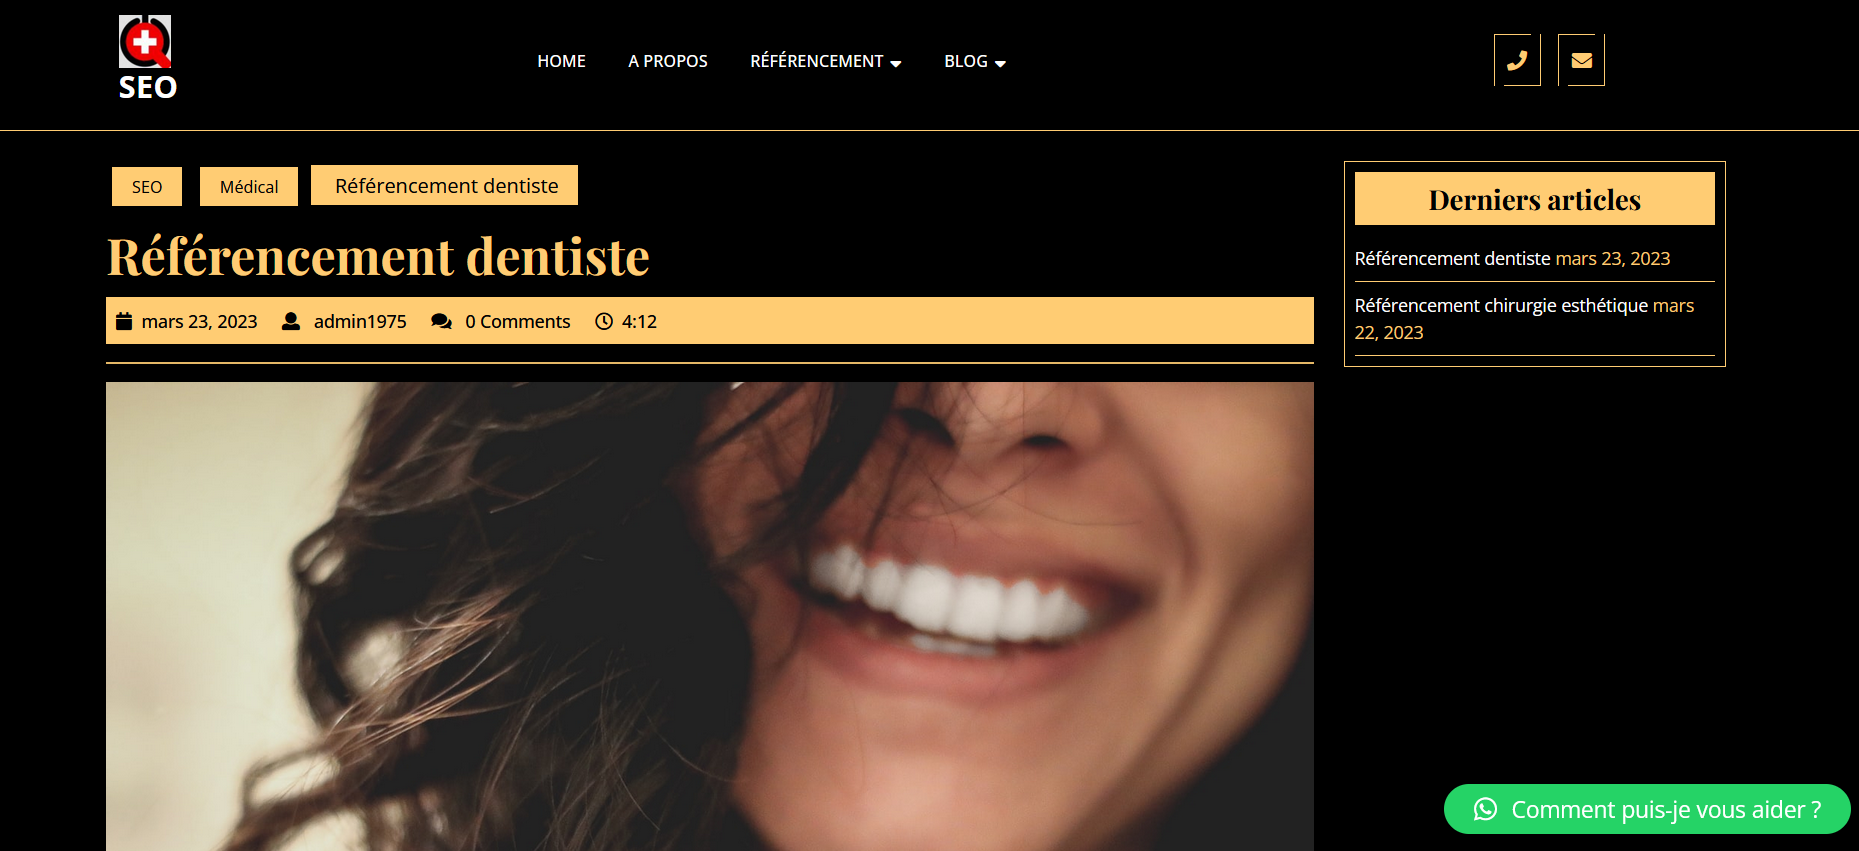Select the SEO category tag

tap(147, 187)
